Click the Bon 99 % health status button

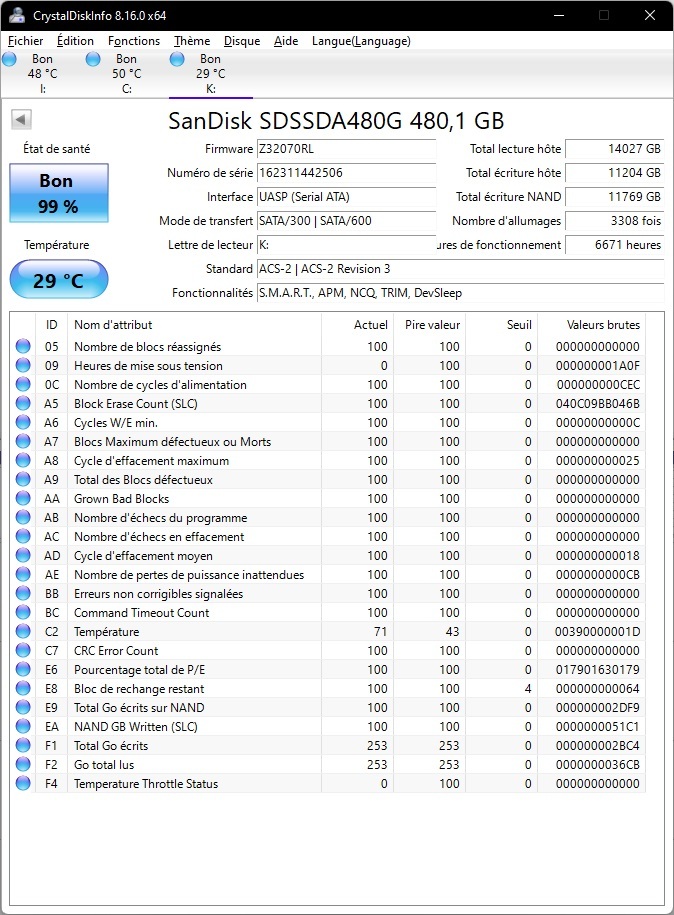click(x=59, y=193)
